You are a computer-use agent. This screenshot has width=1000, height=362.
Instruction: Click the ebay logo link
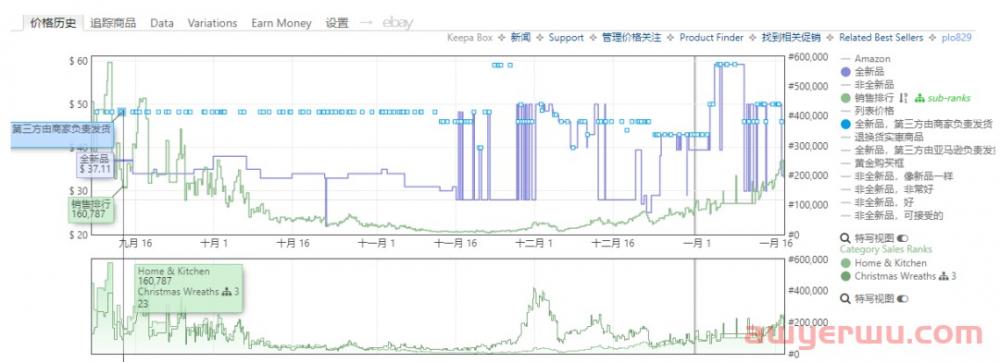[x=398, y=23]
